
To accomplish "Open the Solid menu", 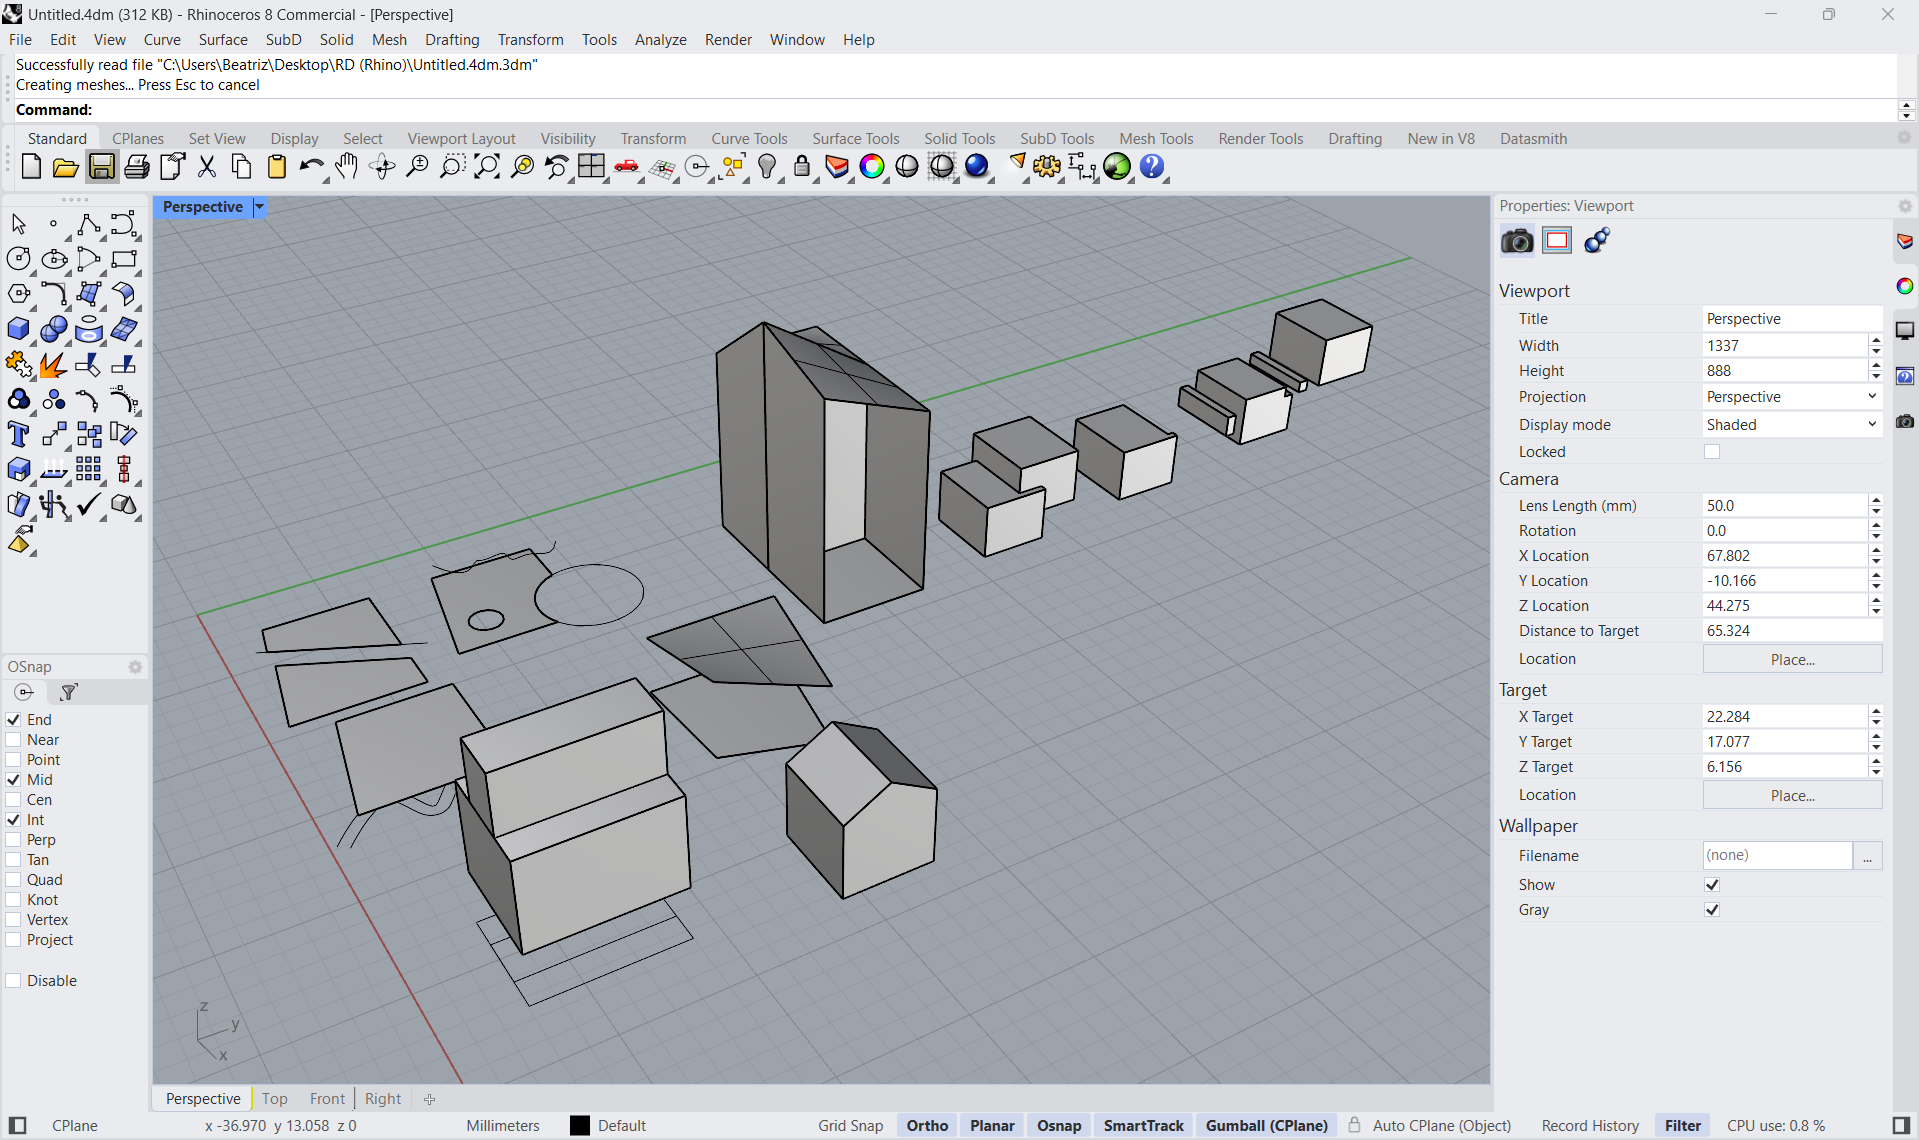I will [x=336, y=40].
